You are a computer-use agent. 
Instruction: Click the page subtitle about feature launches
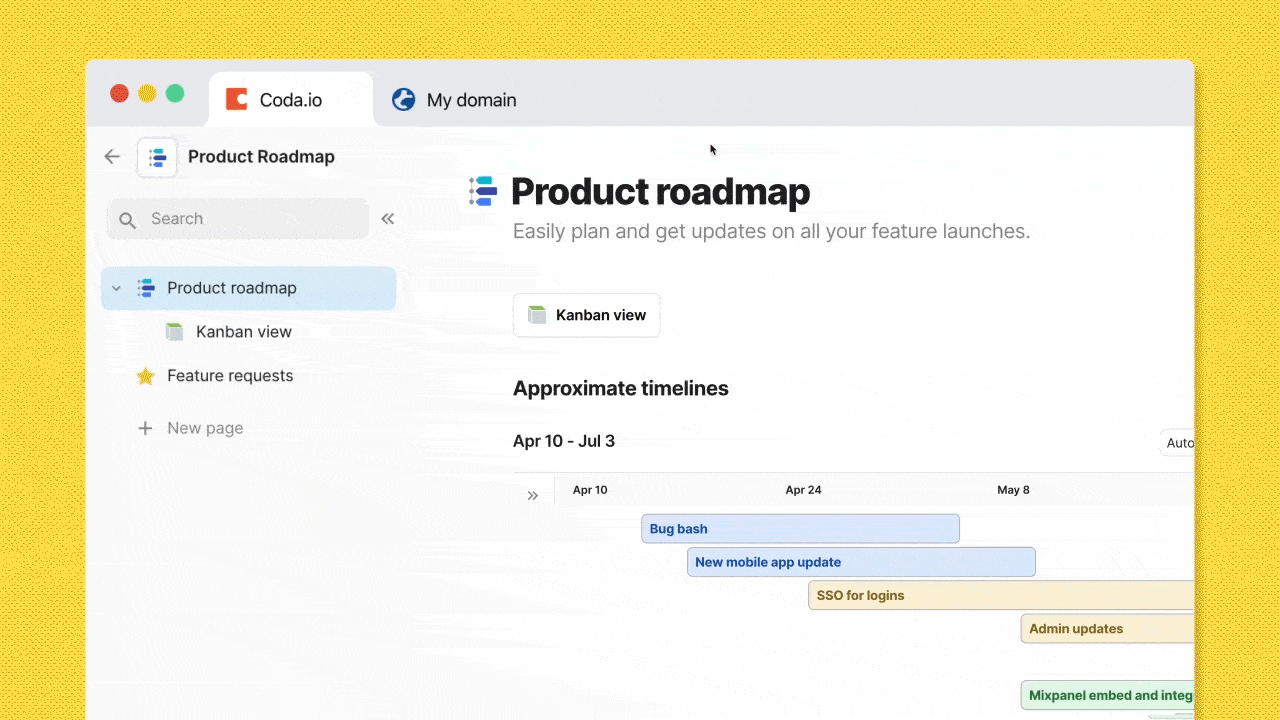tap(771, 231)
